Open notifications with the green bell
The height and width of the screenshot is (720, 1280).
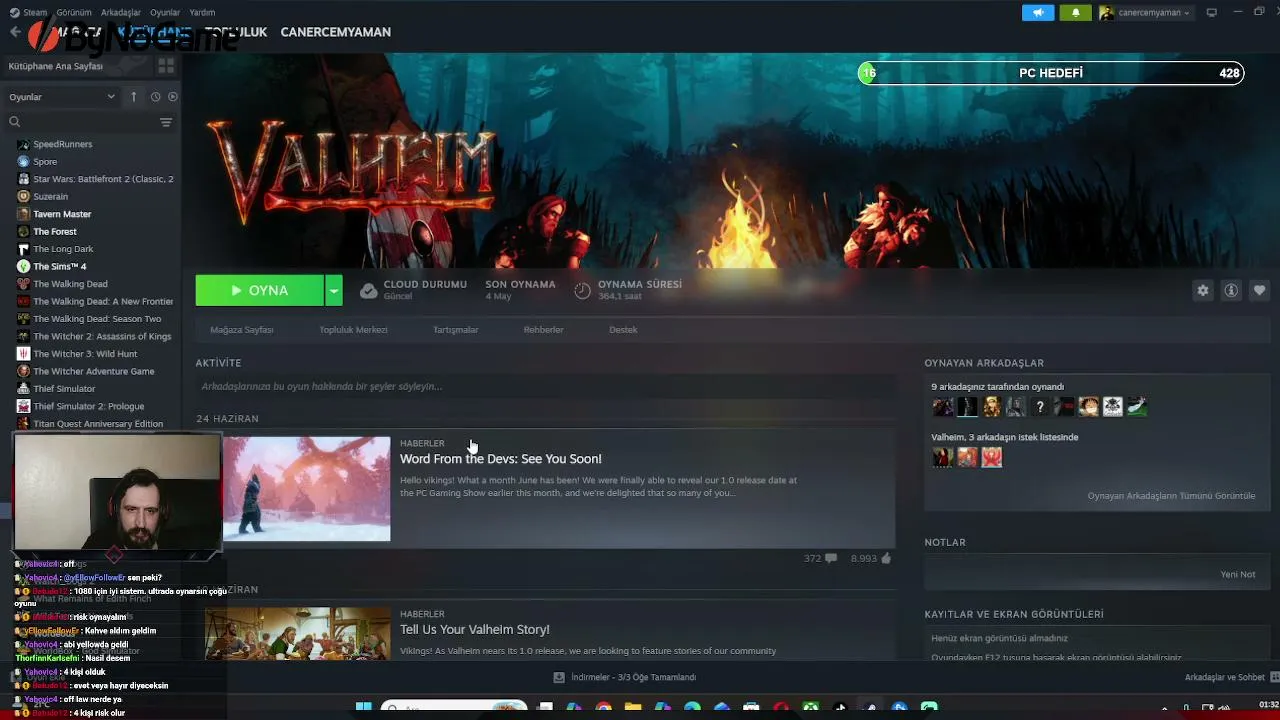[x=1076, y=13]
